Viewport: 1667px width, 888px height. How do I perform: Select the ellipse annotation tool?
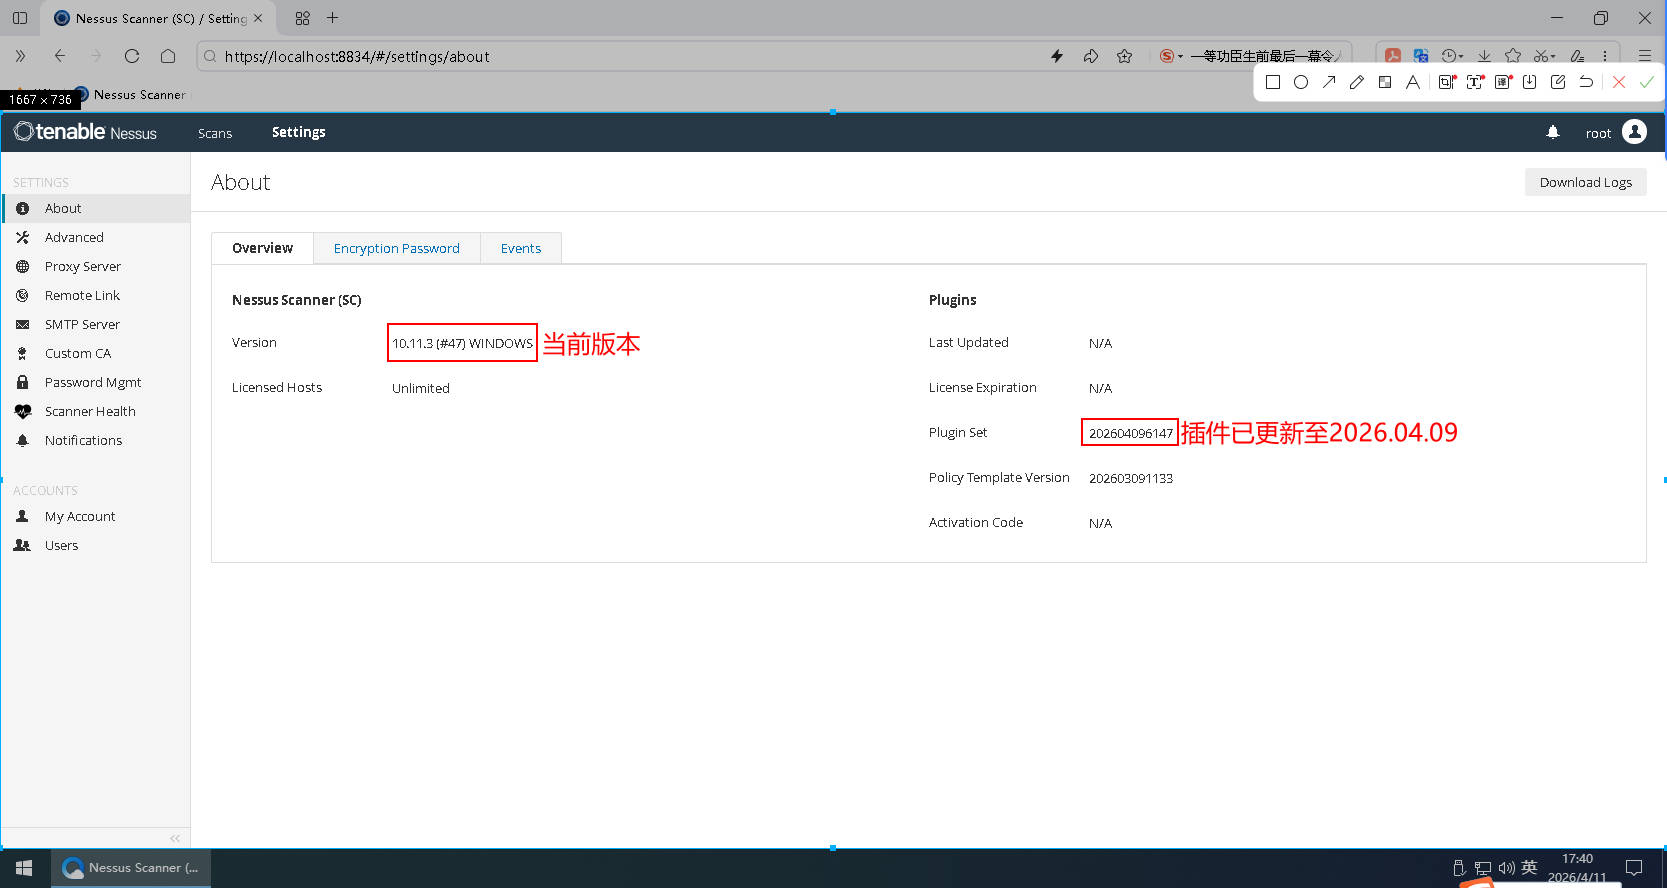[1301, 82]
